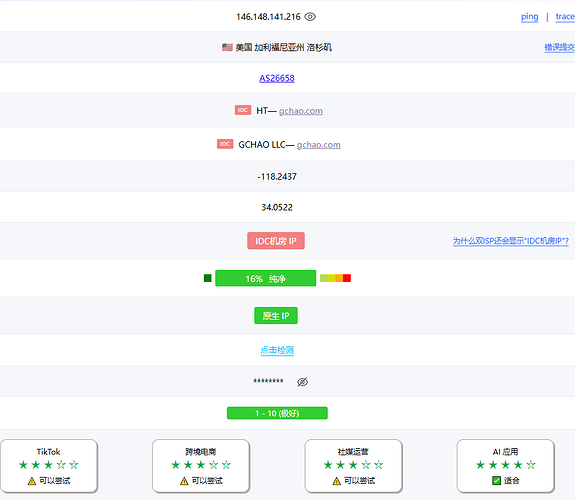Image resolution: width=575 pixels, height=500 pixels.
Task: Select the TikTok rating card
Action: click(49, 466)
